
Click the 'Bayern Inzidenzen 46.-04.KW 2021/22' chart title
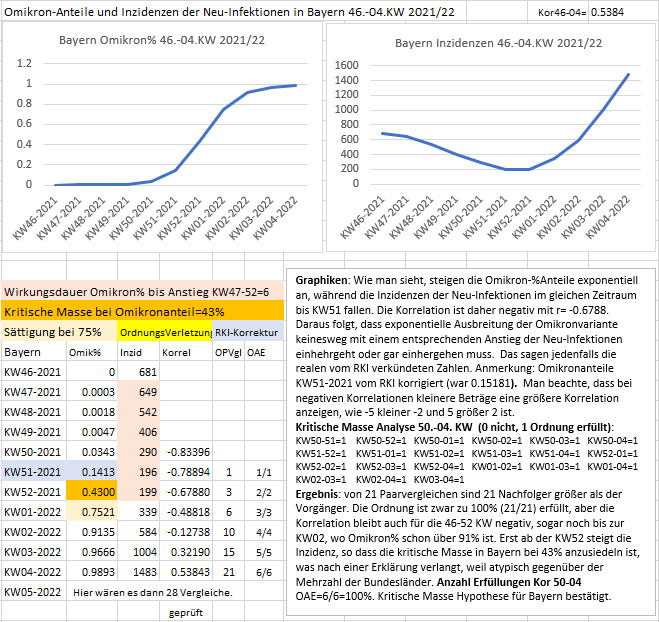coord(498,43)
